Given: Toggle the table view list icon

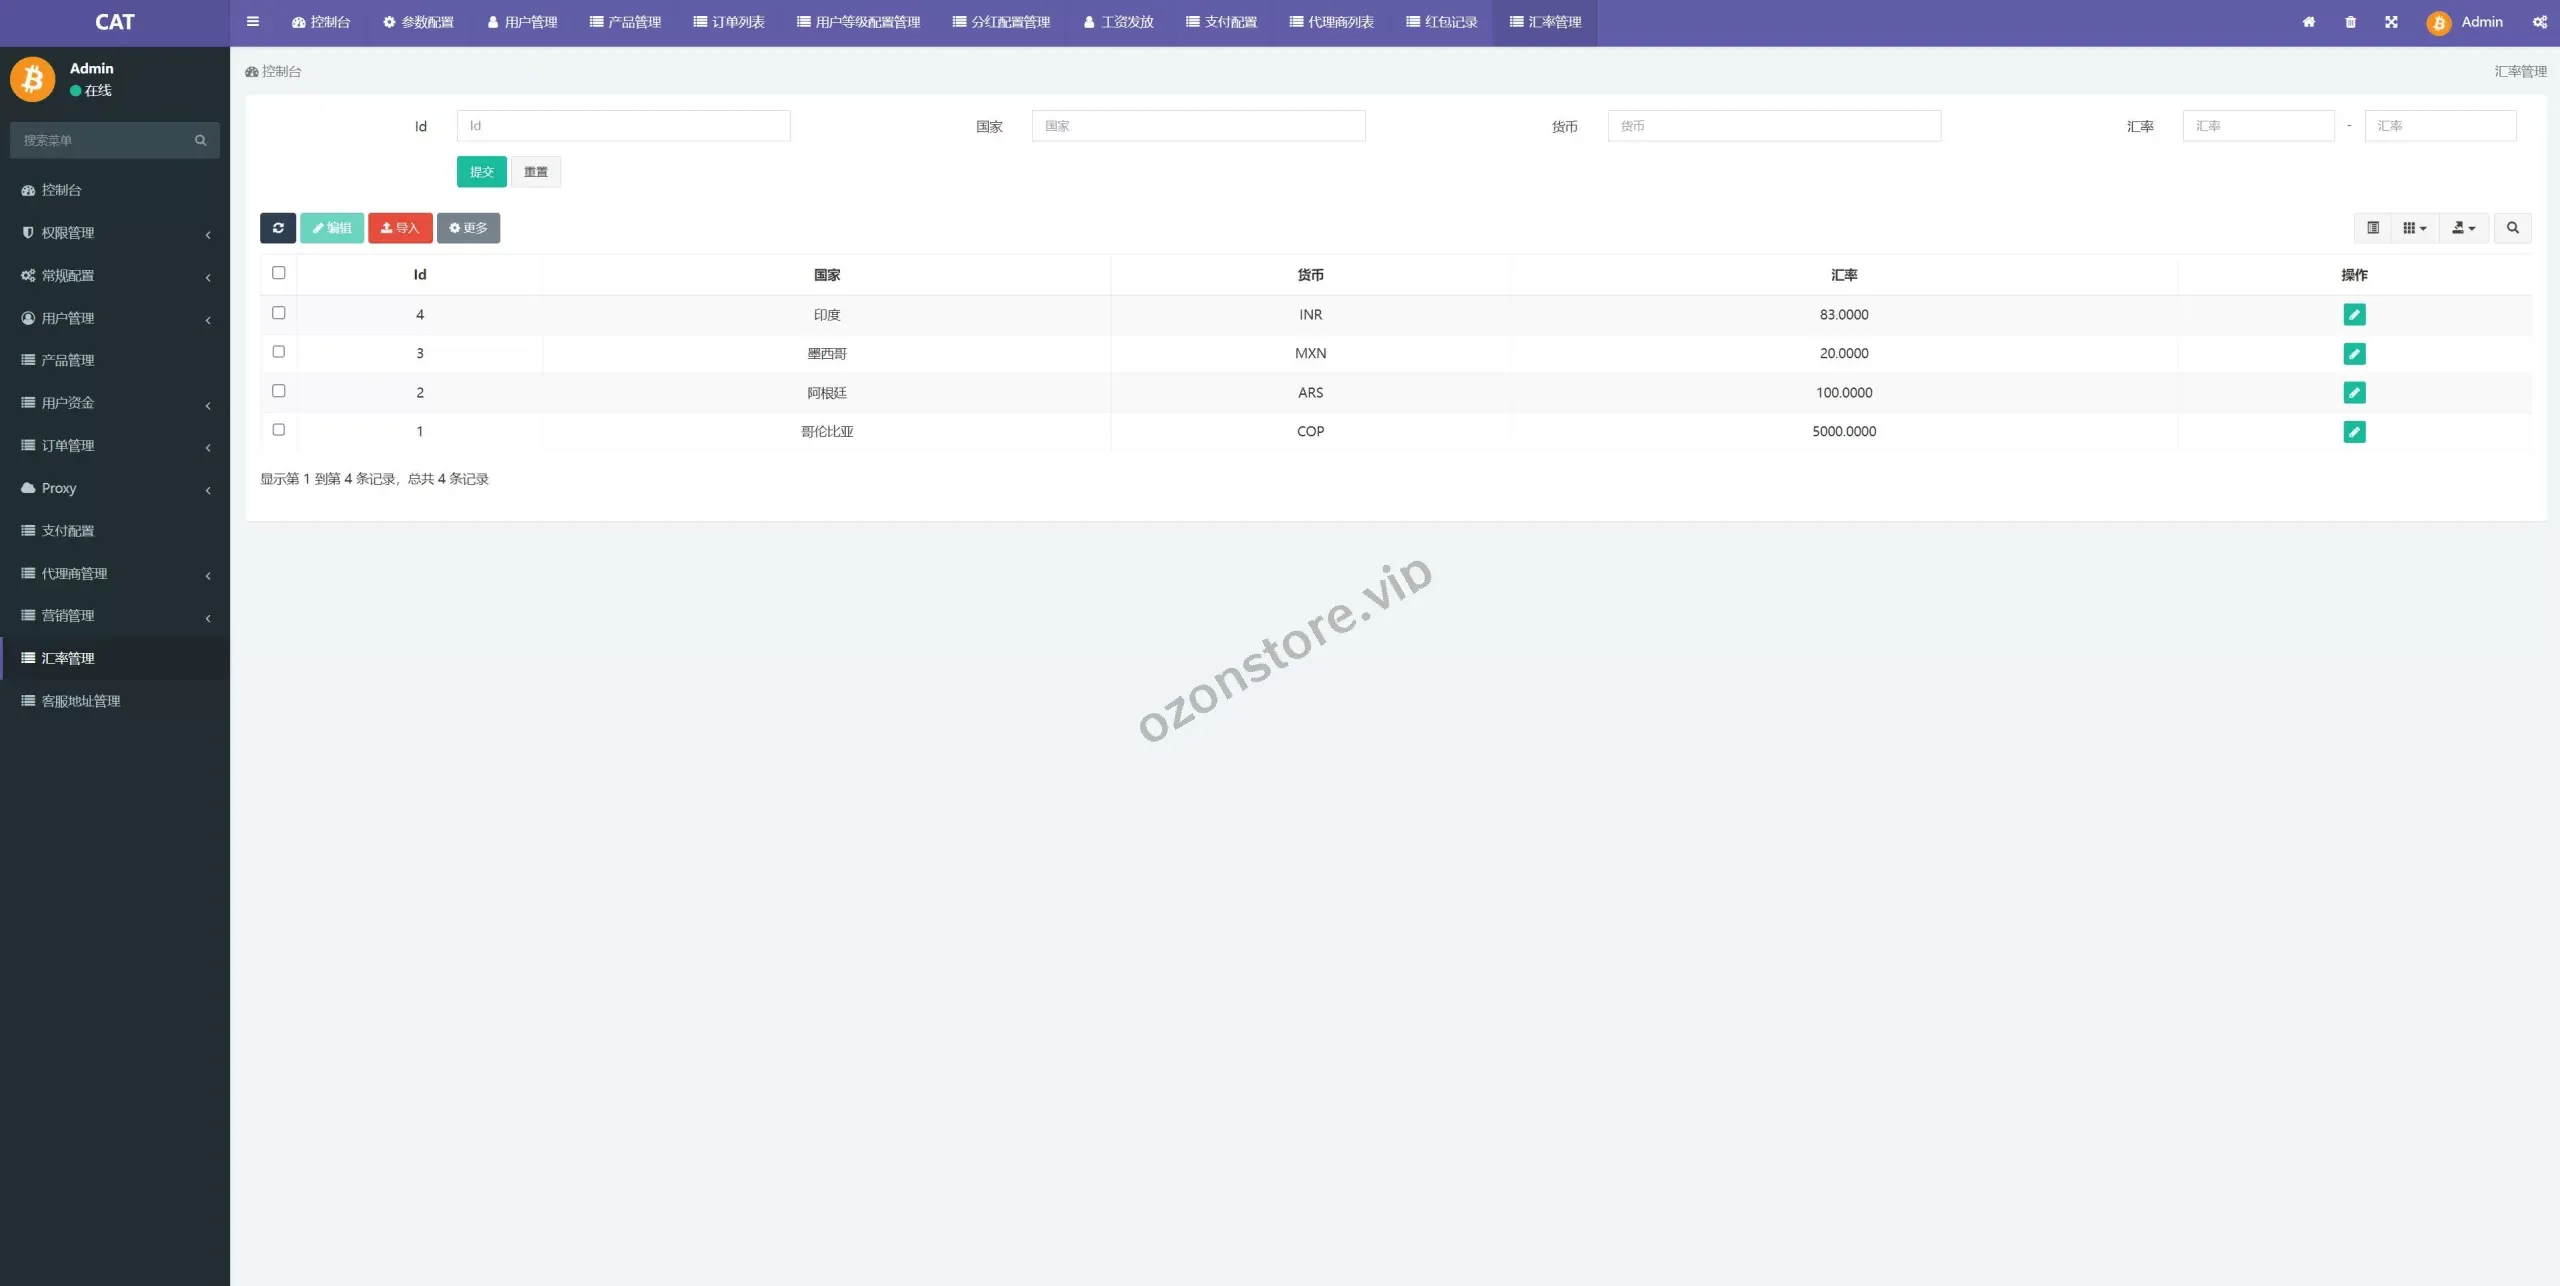Looking at the screenshot, I should [2372, 228].
